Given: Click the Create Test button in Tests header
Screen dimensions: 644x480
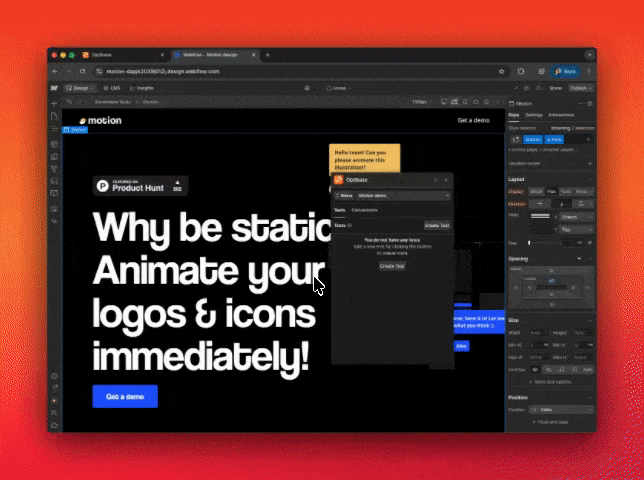Looking at the screenshot, I should [x=436, y=226].
